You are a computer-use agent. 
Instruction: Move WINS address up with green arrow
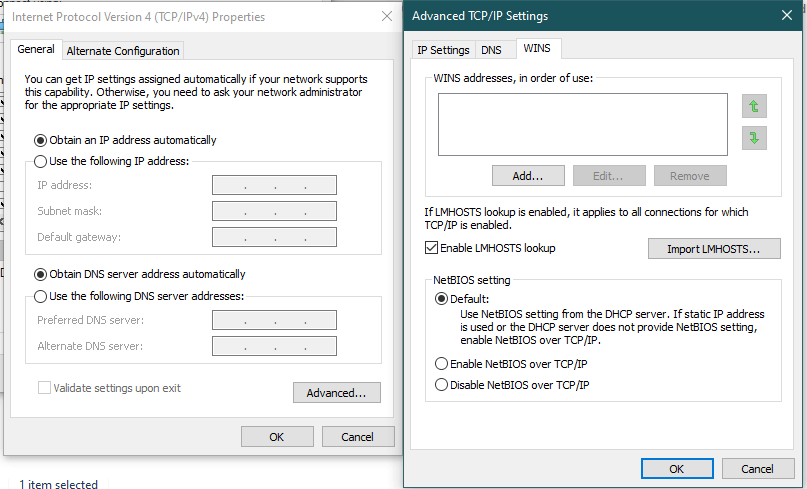click(754, 107)
